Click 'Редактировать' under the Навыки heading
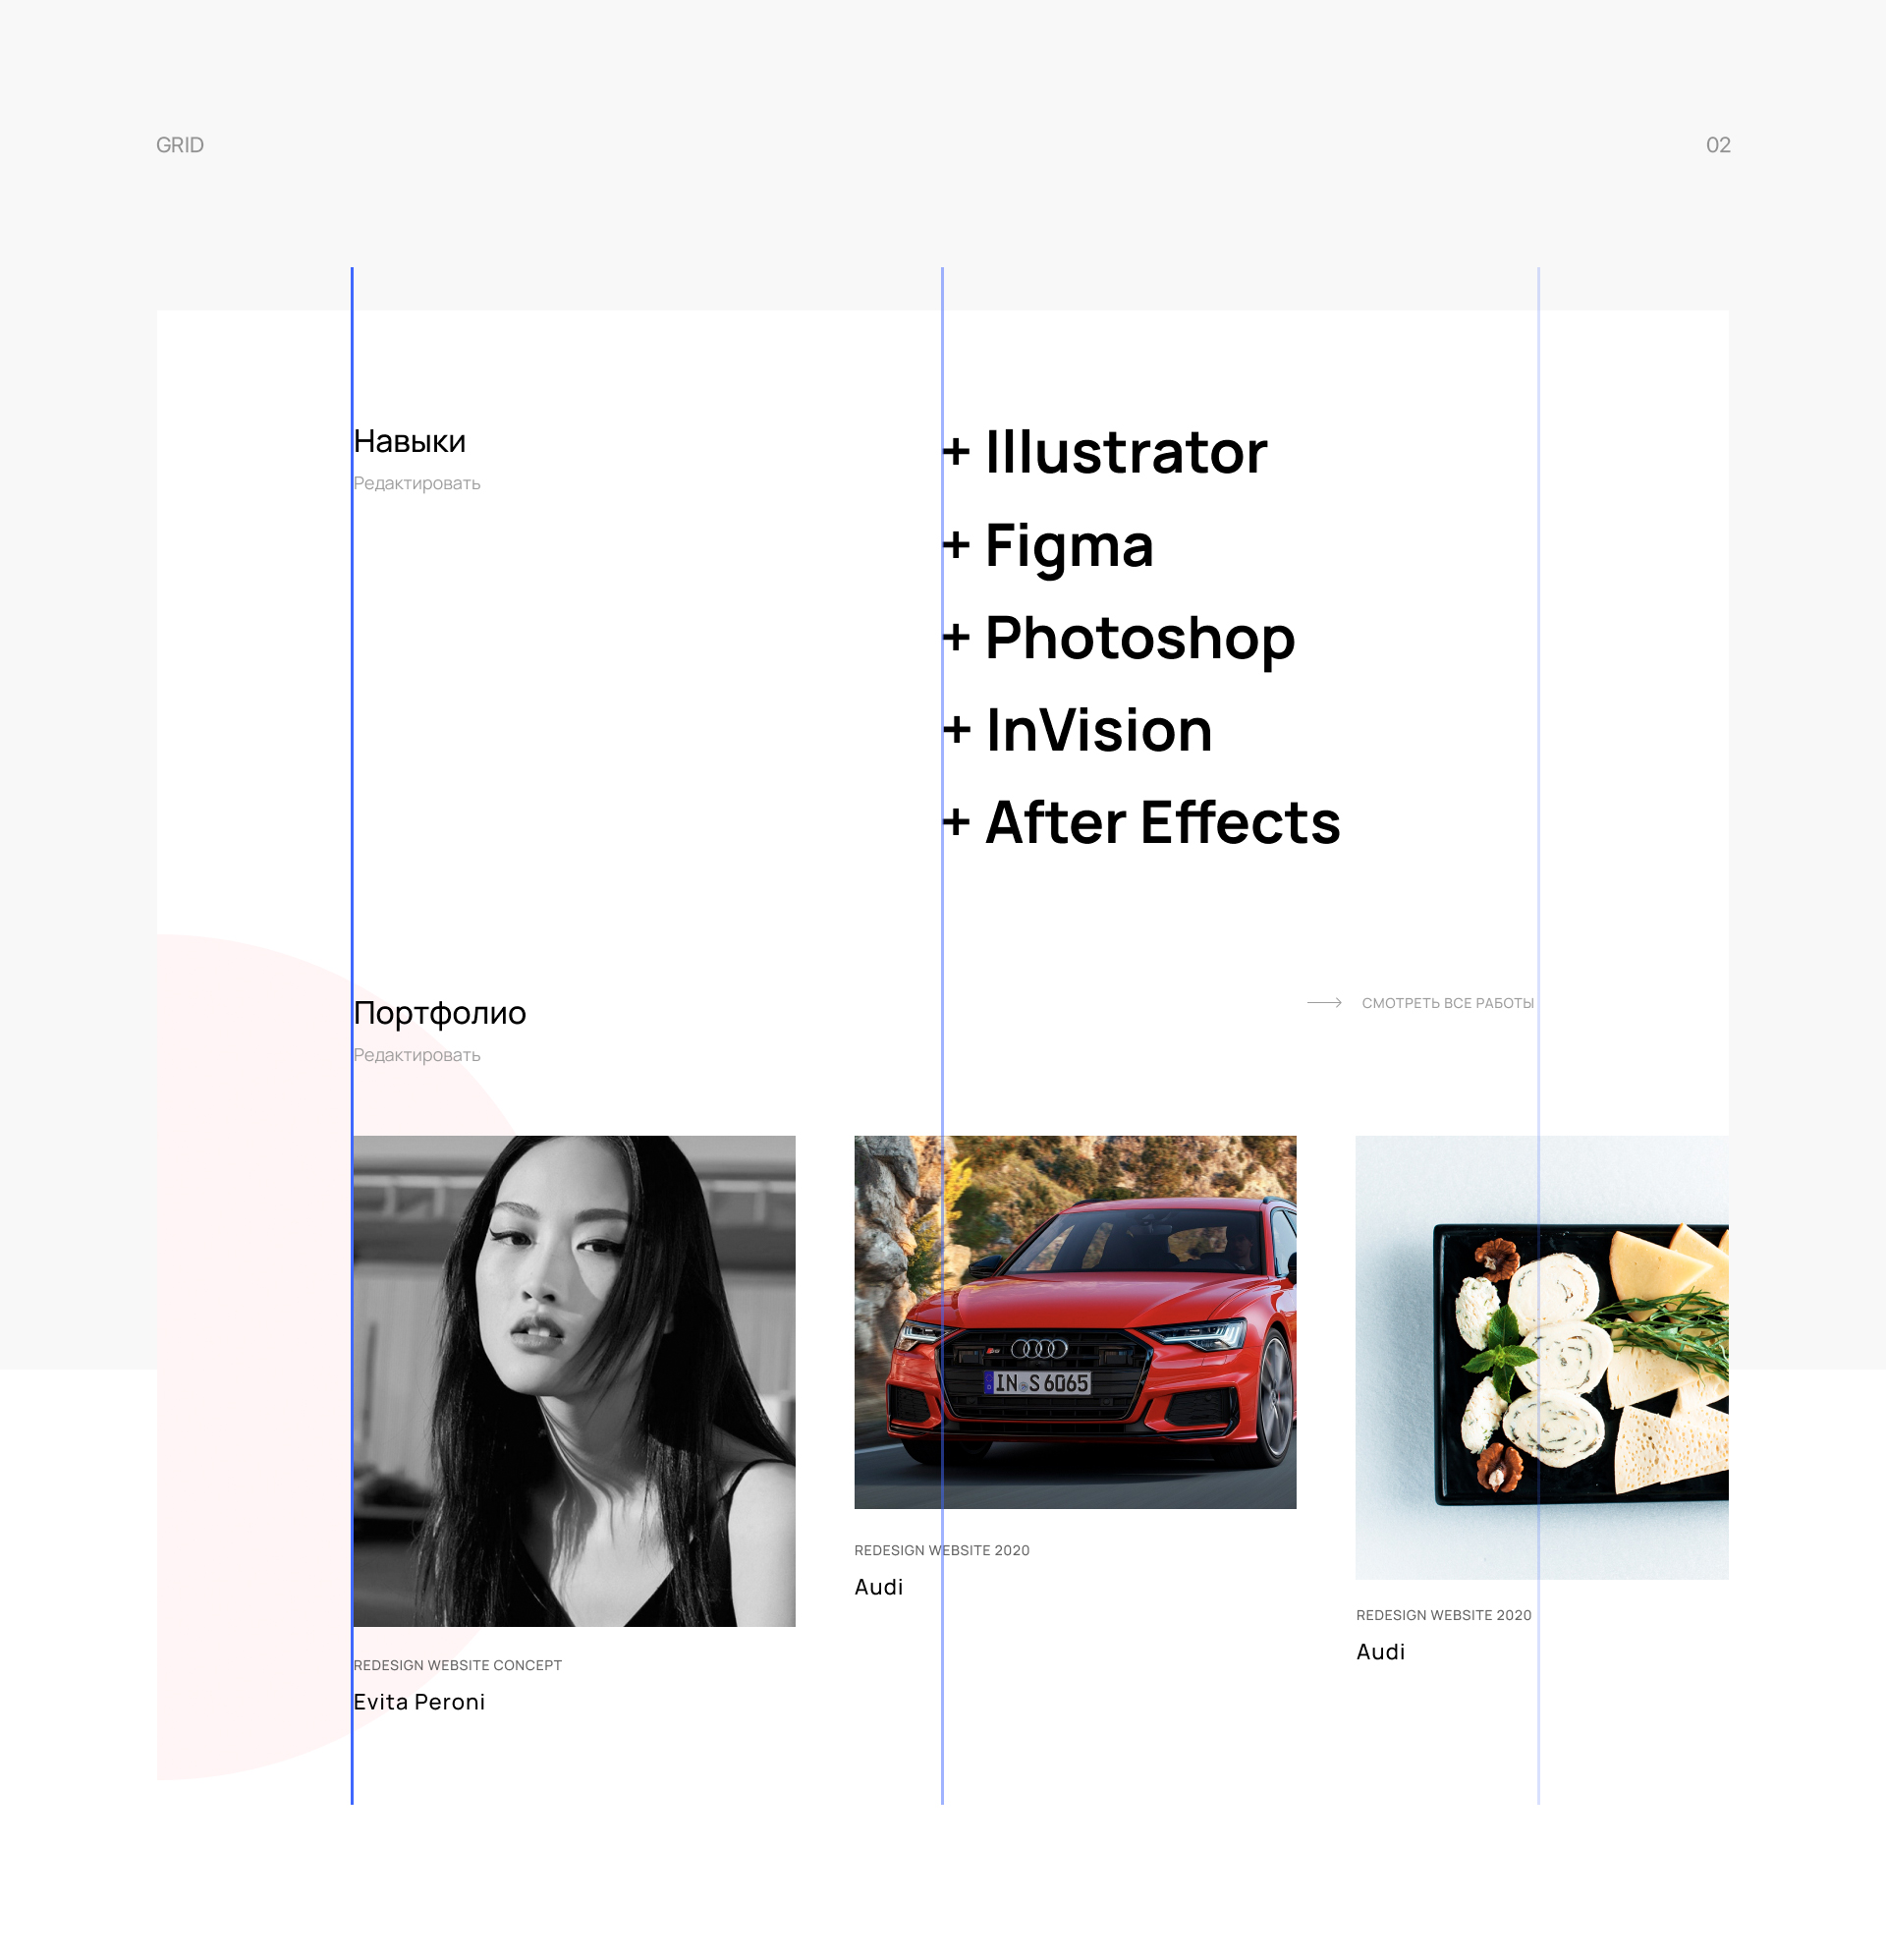The image size is (1886, 1960). click(417, 484)
